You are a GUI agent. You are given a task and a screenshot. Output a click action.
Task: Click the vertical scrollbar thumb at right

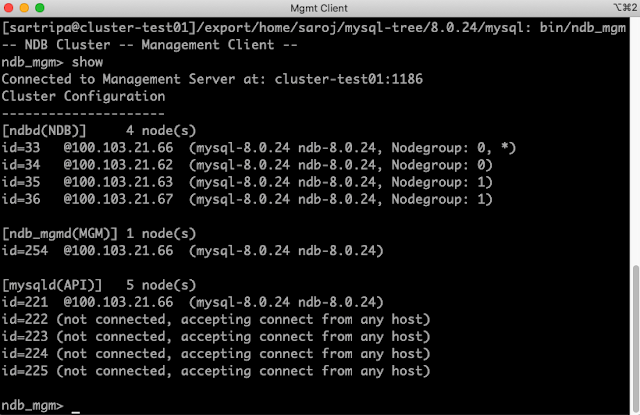[x=636, y=338]
